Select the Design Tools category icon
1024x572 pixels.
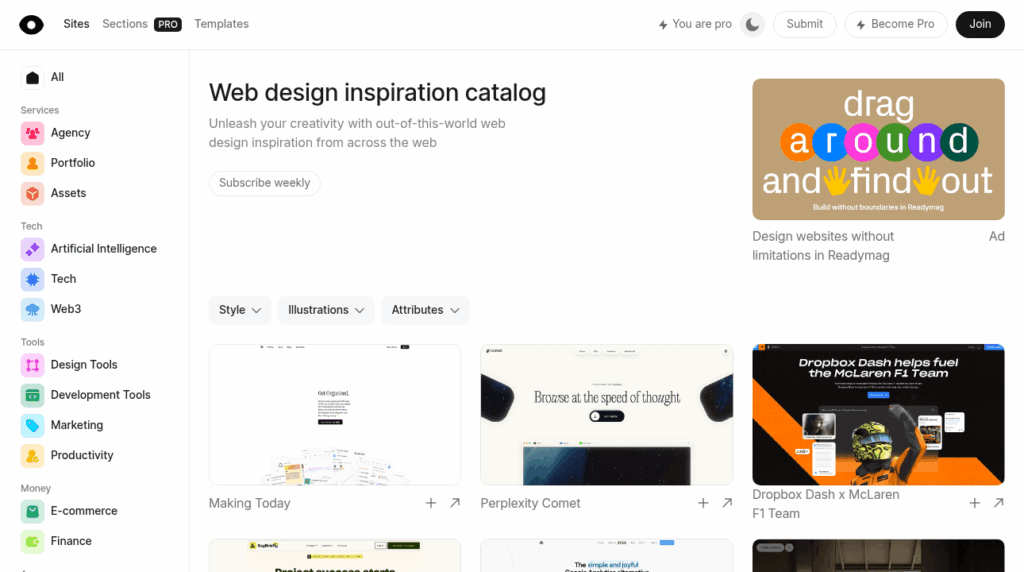[33, 365]
